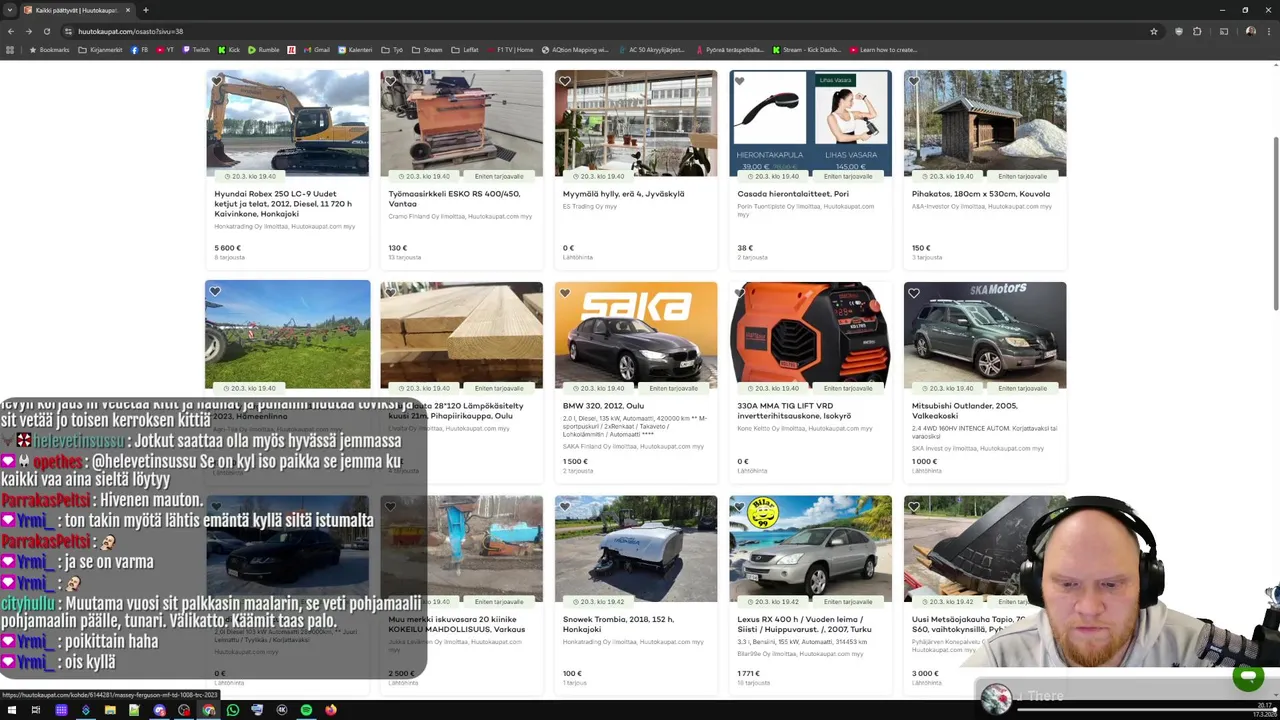
Task: Open the Chrome profile avatar menu
Action: [x=1250, y=31]
